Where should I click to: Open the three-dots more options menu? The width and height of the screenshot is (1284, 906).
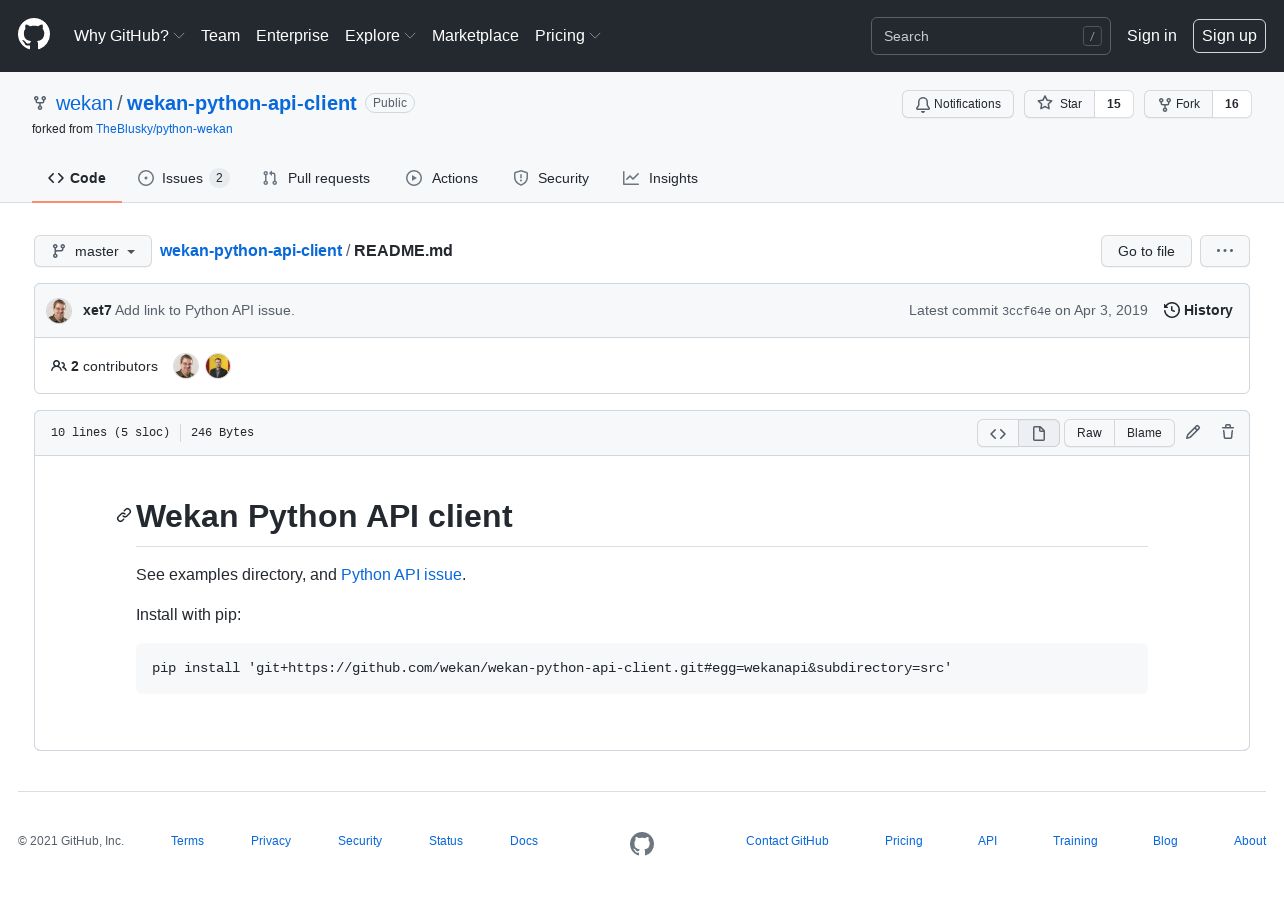pyautogui.click(x=1225, y=251)
